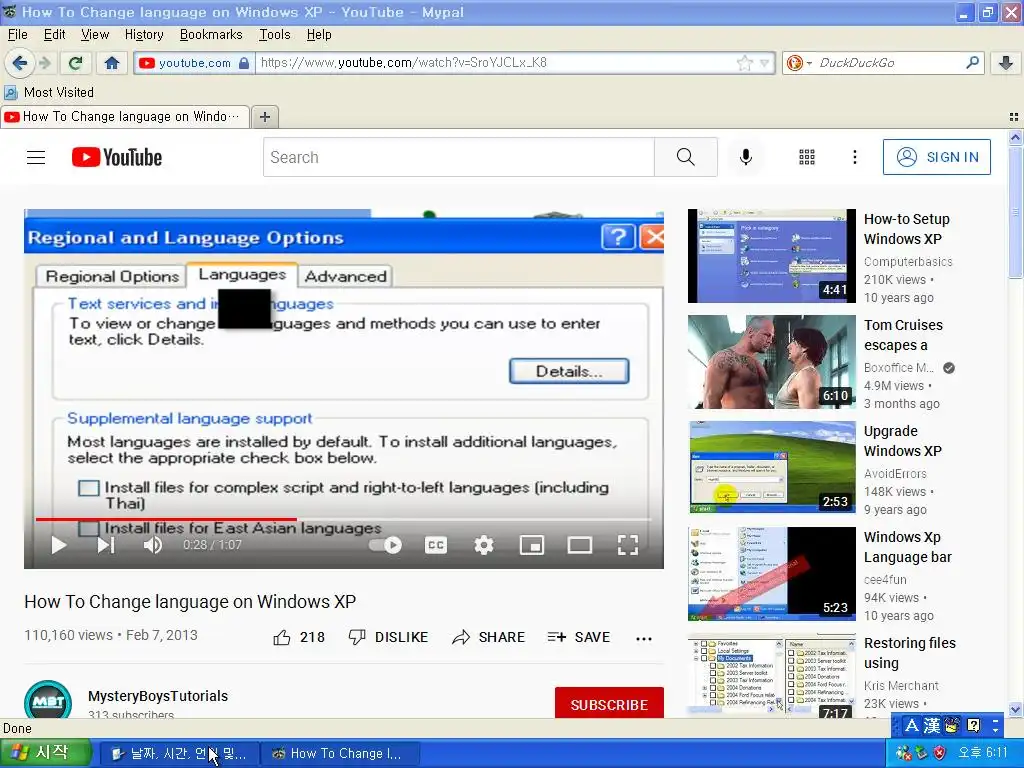Start voice search with microphone icon
The height and width of the screenshot is (768, 1024).
746,157
